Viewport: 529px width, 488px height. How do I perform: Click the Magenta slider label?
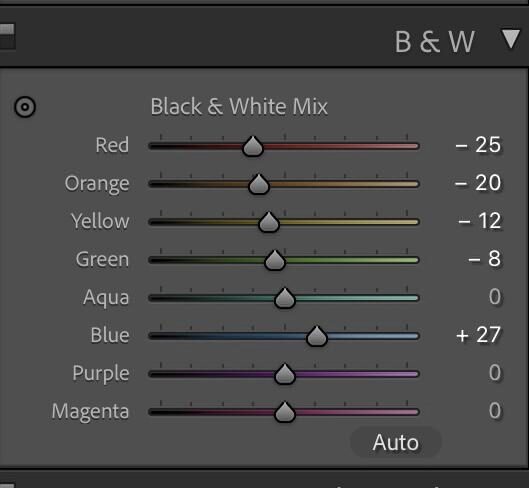click(90, 412)
